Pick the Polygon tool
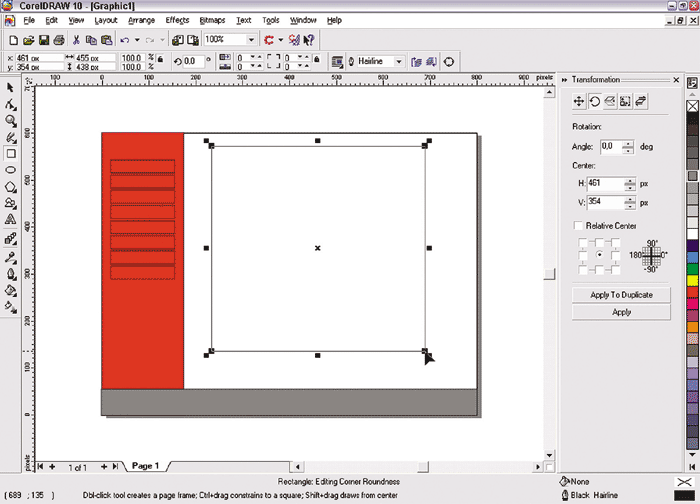 pyautogui.click(x=10, y=186)
